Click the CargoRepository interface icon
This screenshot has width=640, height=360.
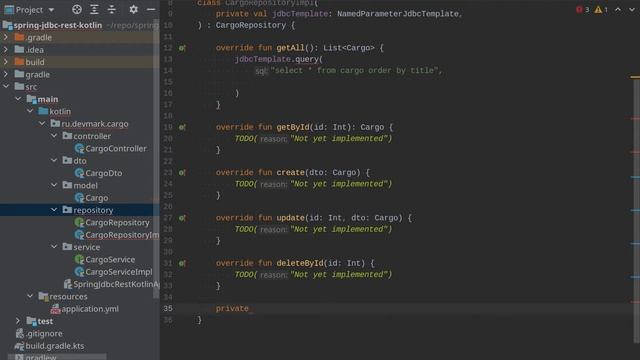80,222
